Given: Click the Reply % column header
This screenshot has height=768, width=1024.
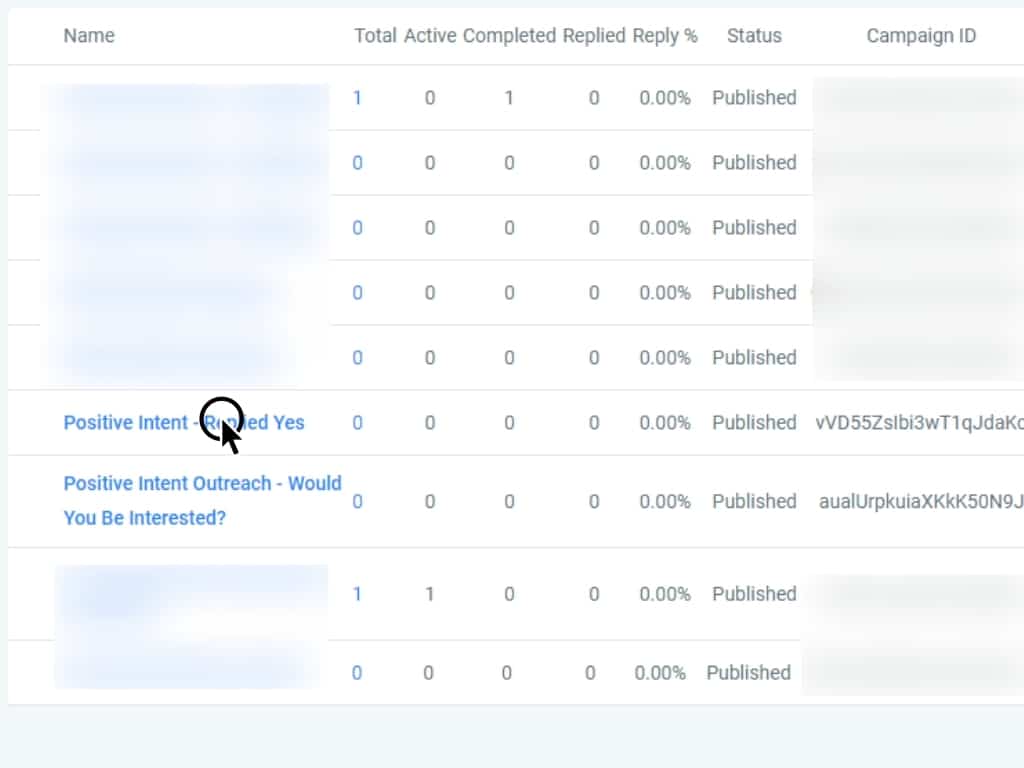Looking at the screenshot, I should tap(665, 36).
